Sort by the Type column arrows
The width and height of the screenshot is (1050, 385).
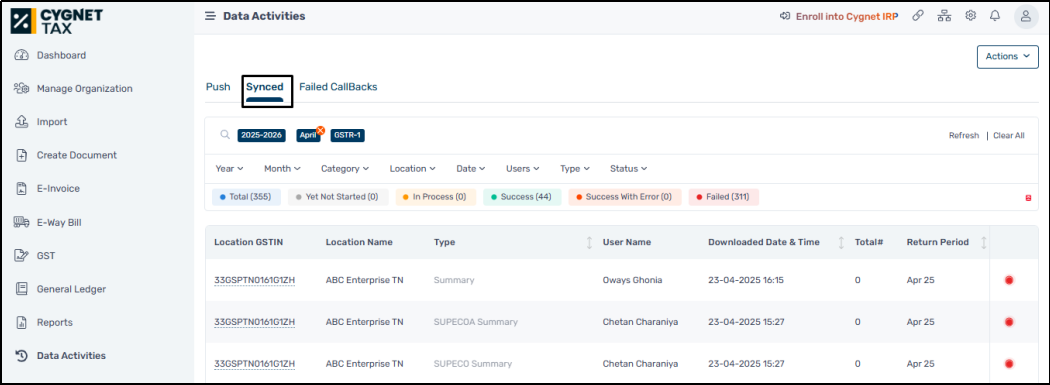589,242
